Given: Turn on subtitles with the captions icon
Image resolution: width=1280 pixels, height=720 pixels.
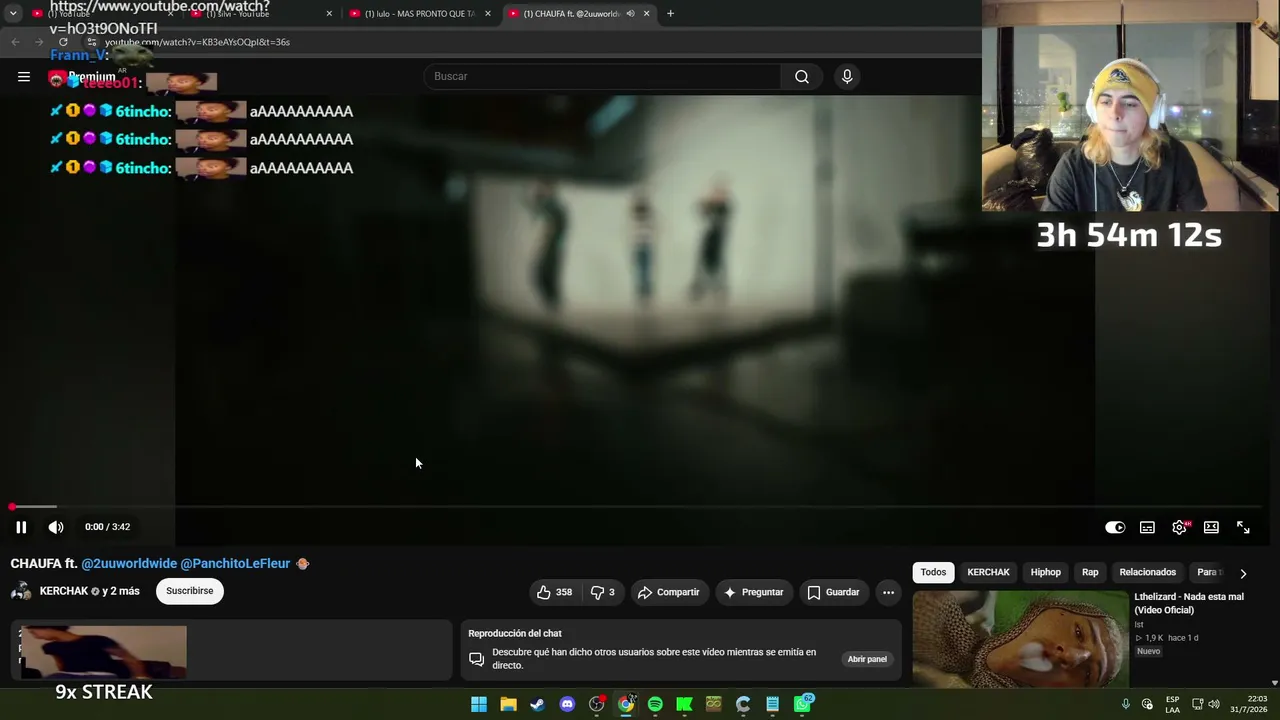Looking at the screenshot, I should click(x=1147, y=527).
